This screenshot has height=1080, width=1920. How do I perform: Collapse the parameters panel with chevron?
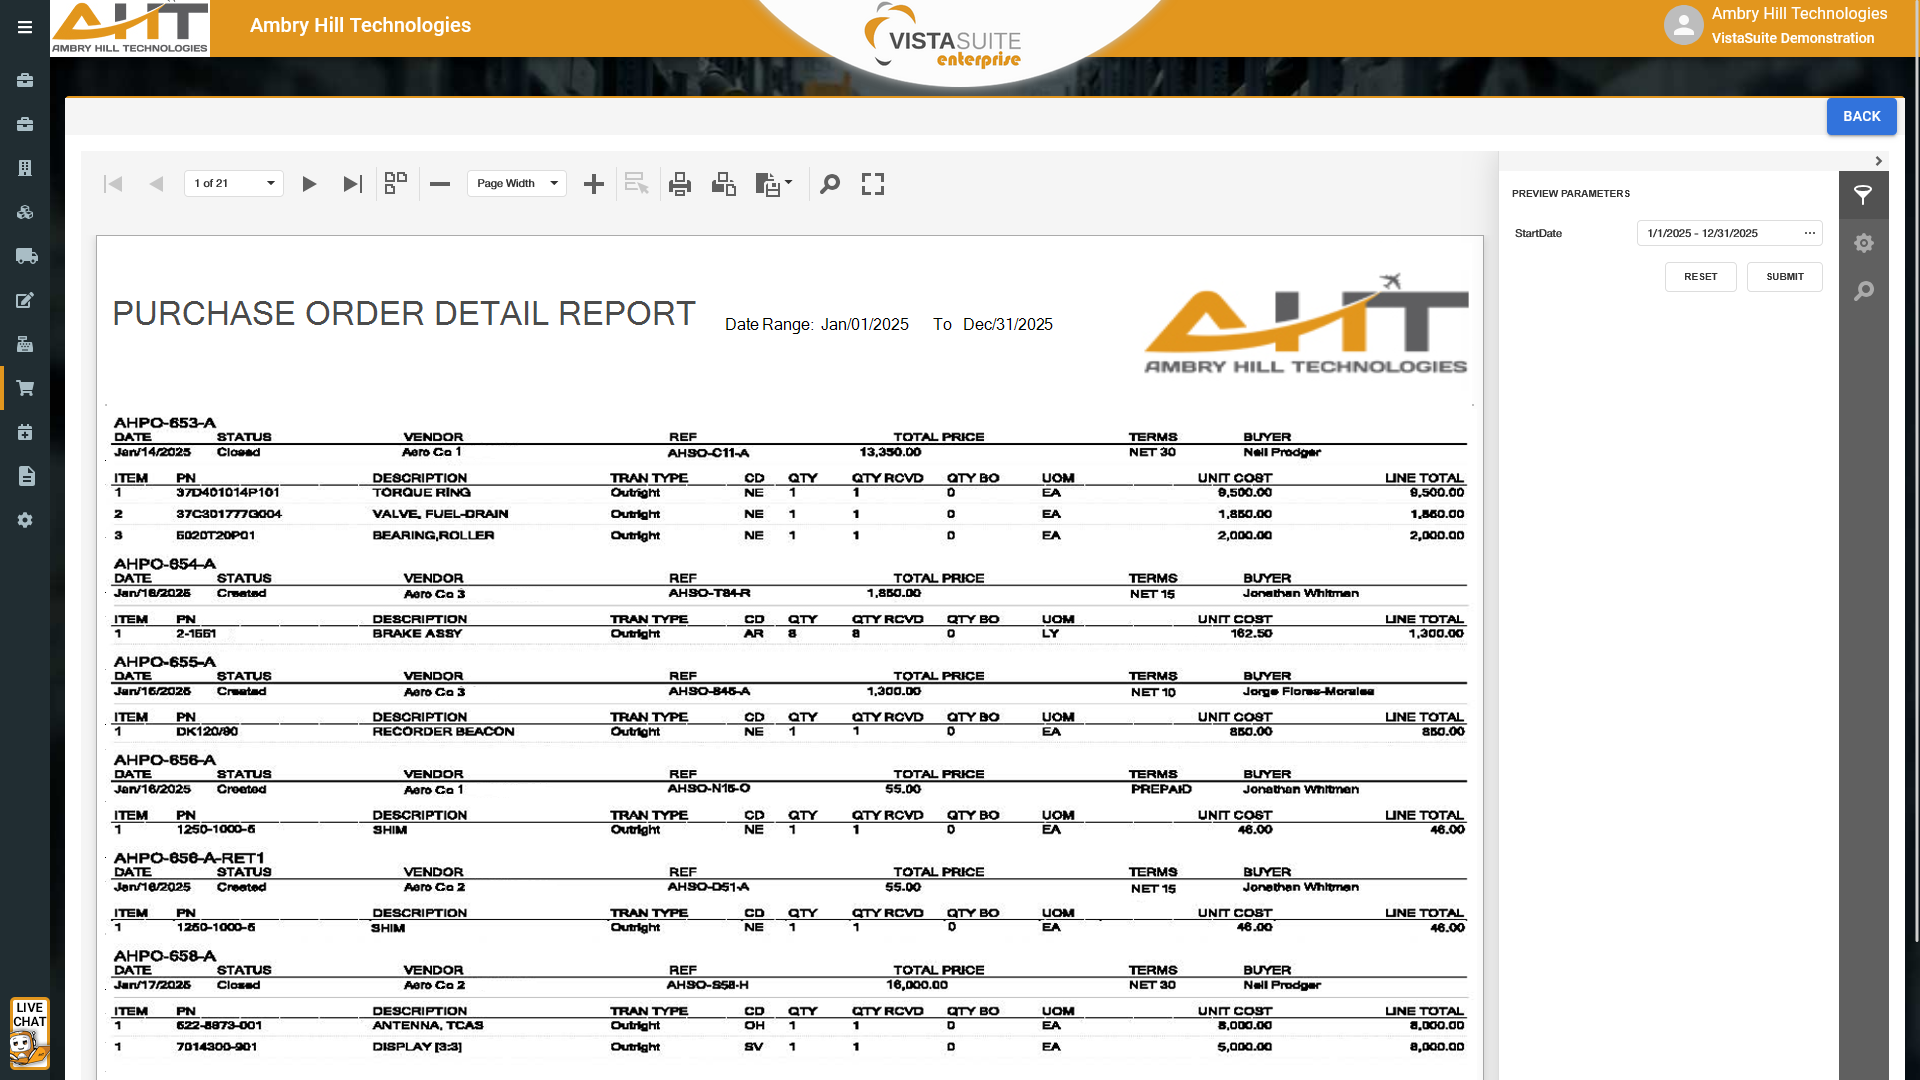point(1878,161)
